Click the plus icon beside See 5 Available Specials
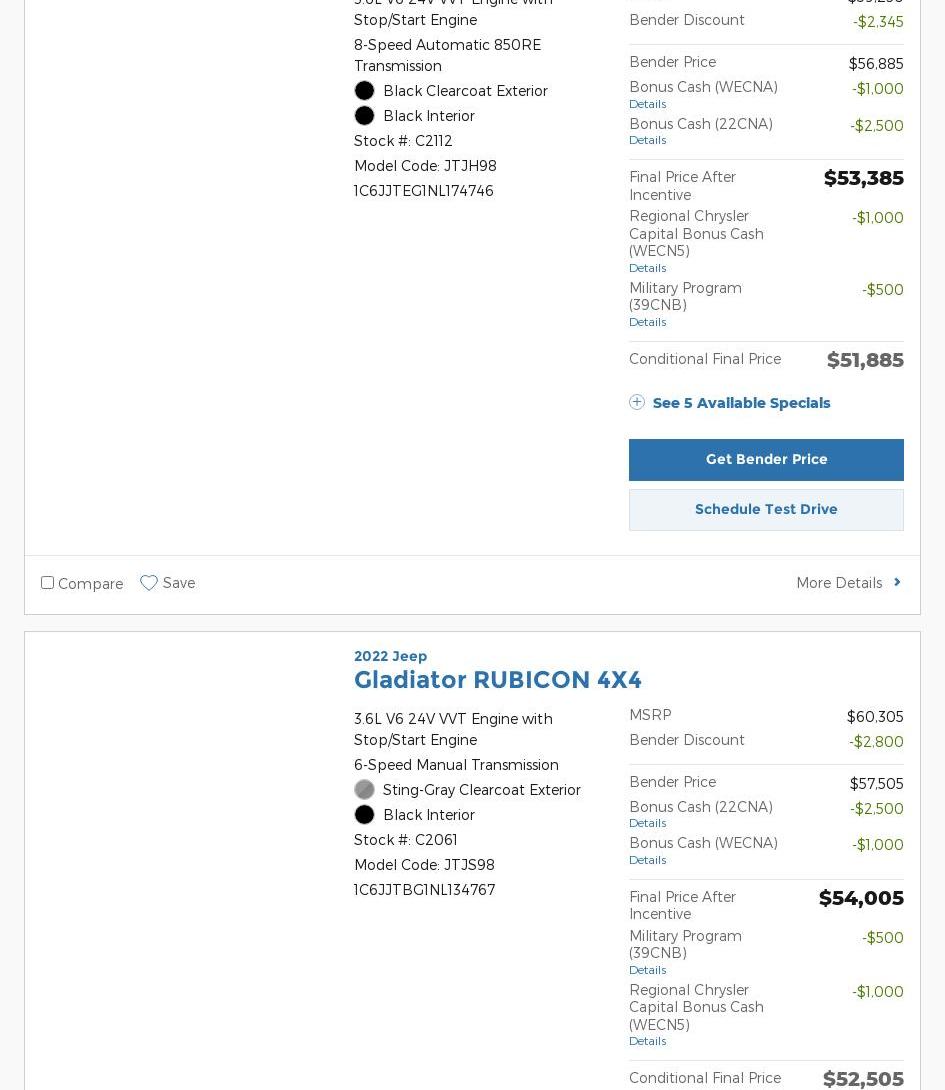The height and width of the screenshot is (1090, 945). click(637, 402)
